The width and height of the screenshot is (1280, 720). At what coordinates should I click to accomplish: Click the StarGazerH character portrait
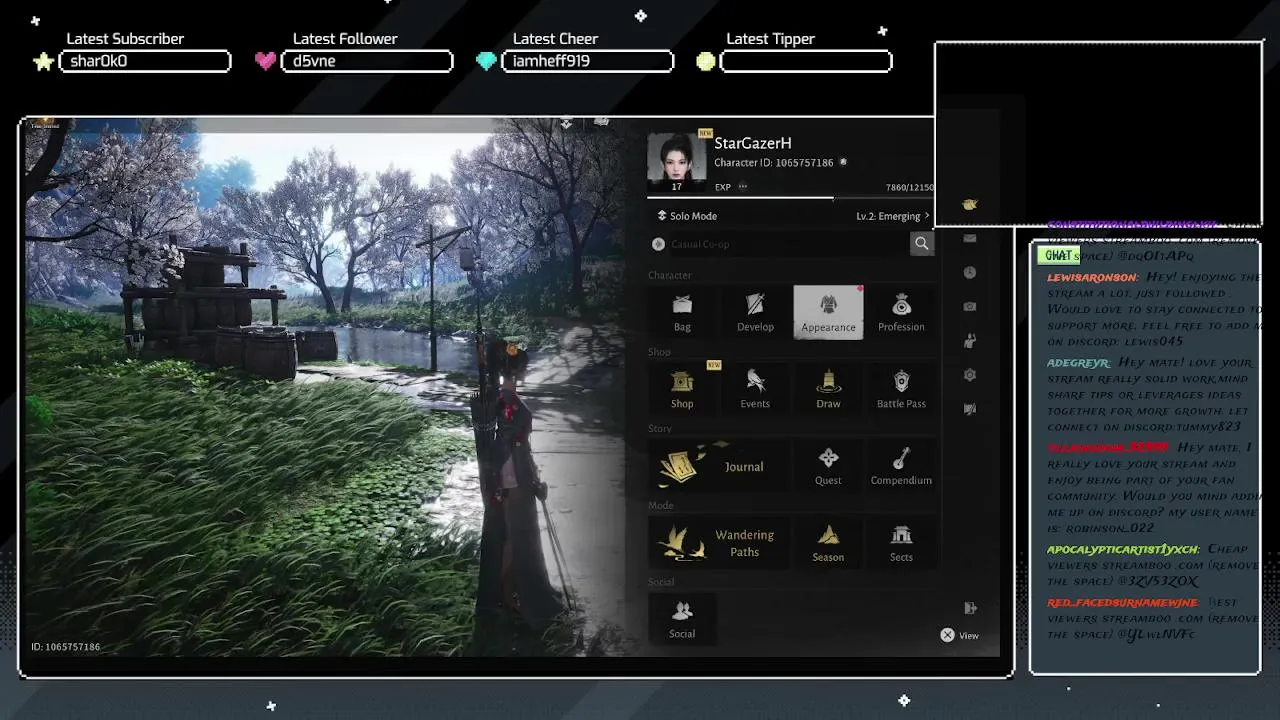coord(677,162)
